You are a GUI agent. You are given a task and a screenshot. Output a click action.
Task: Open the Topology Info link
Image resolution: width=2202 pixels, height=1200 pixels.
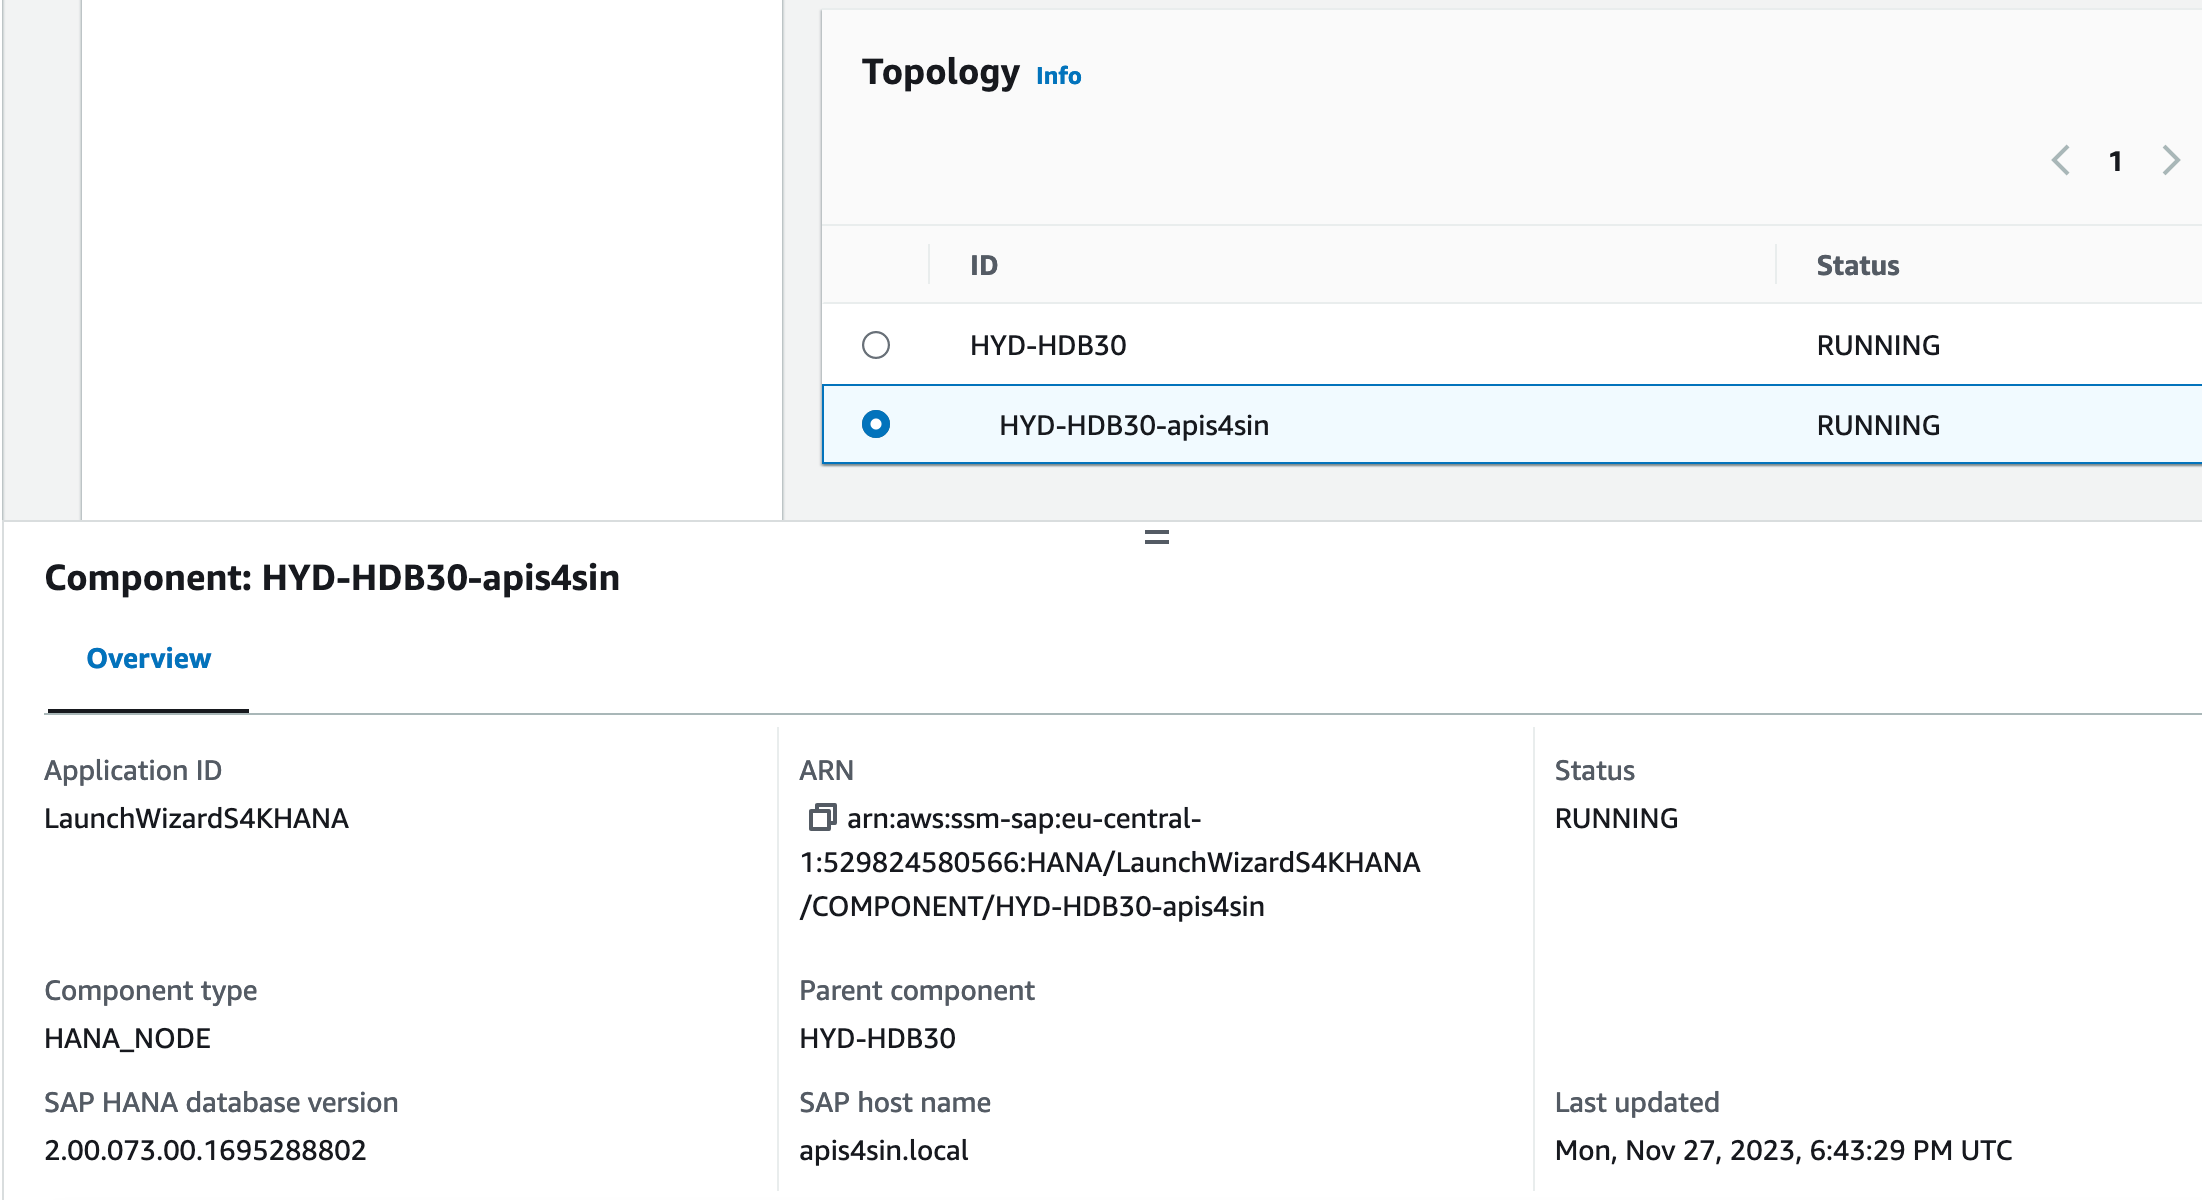[1058, 76]
